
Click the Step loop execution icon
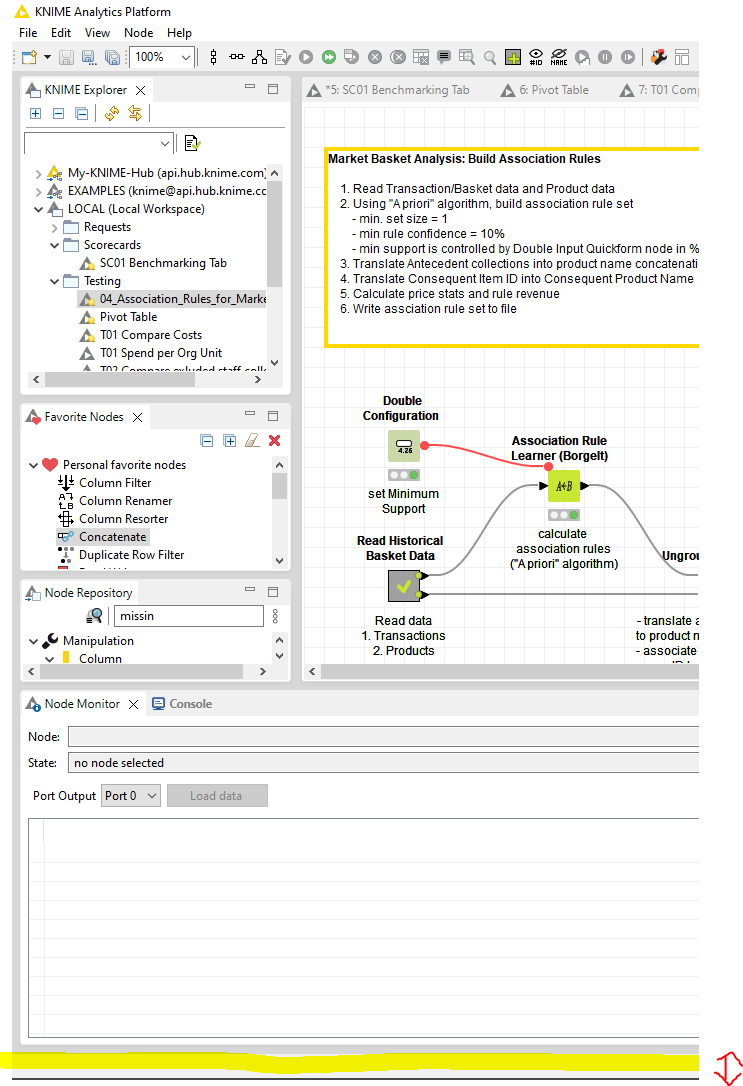[582, 57]
